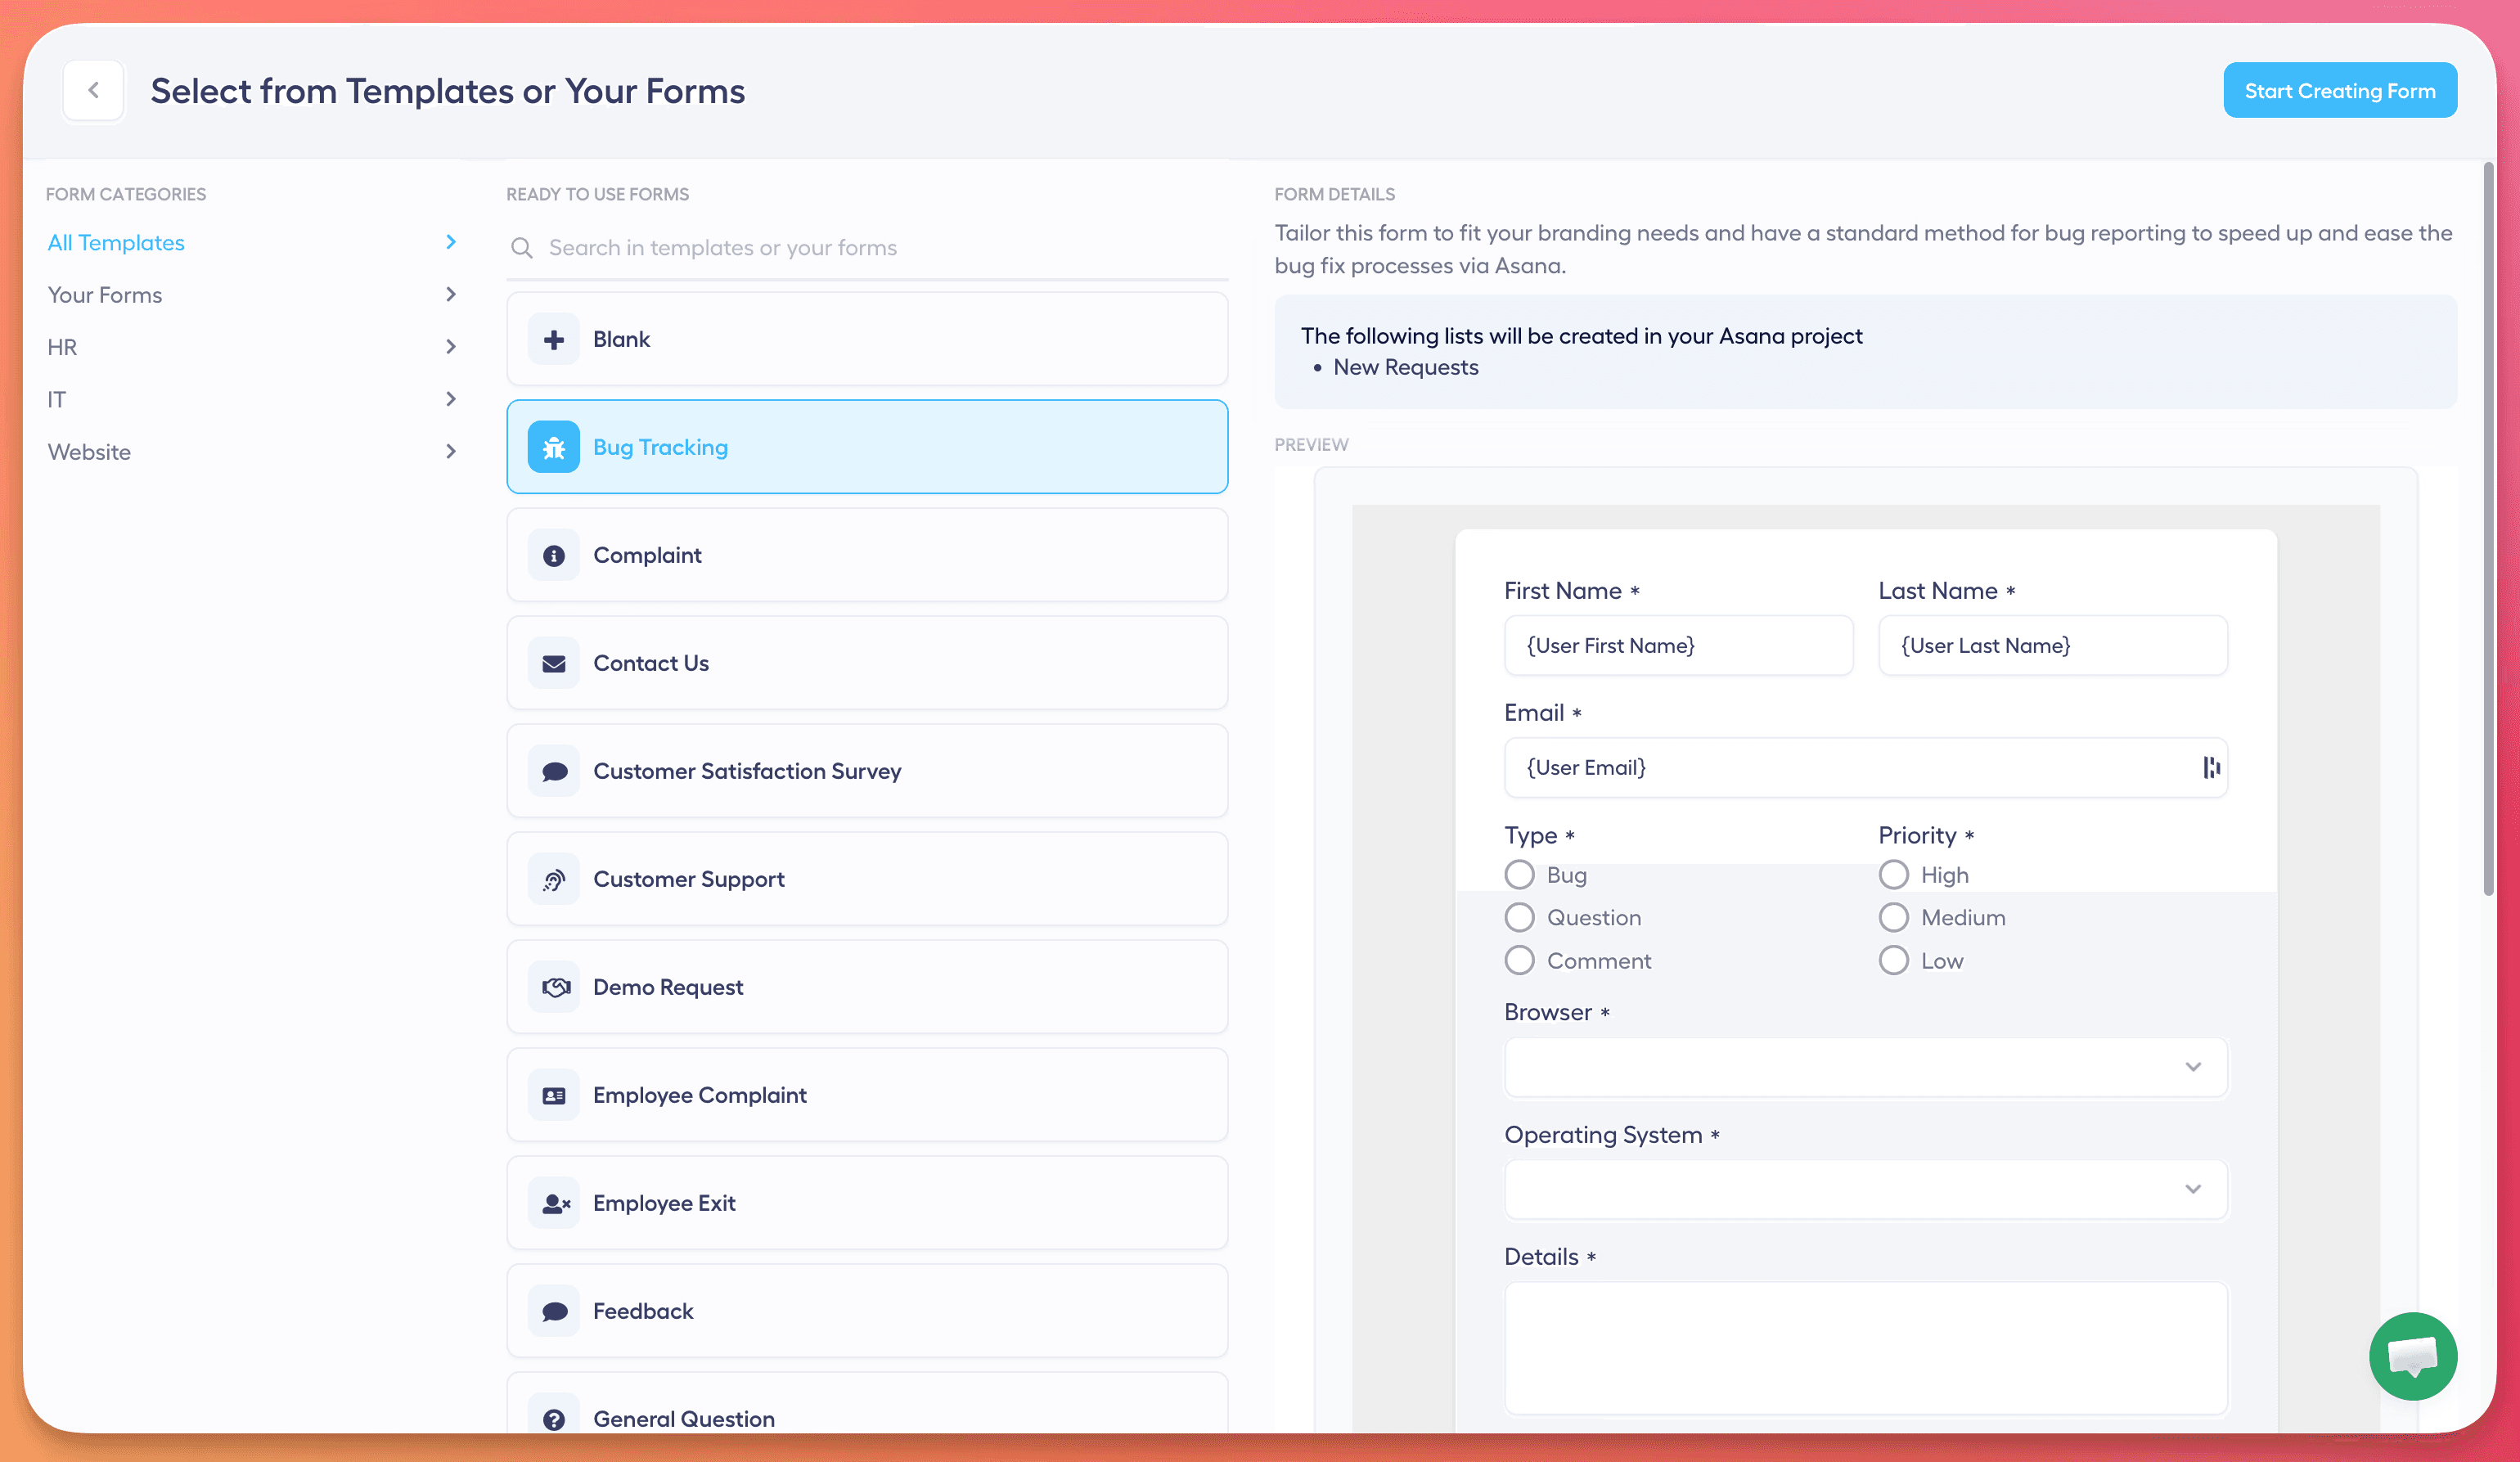This screenshot has width=2520, height=1462.
Task: Click the back arrow icon
Action: (93, 90)
